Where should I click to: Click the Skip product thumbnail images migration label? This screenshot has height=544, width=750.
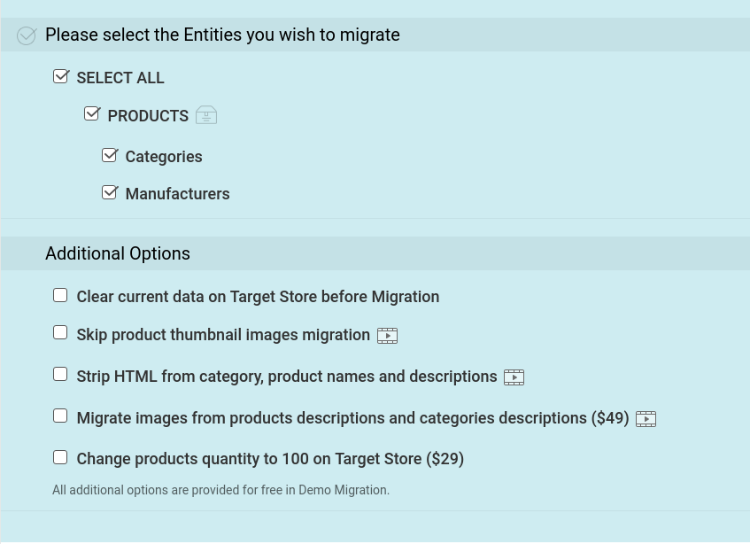tap(223, 335)
